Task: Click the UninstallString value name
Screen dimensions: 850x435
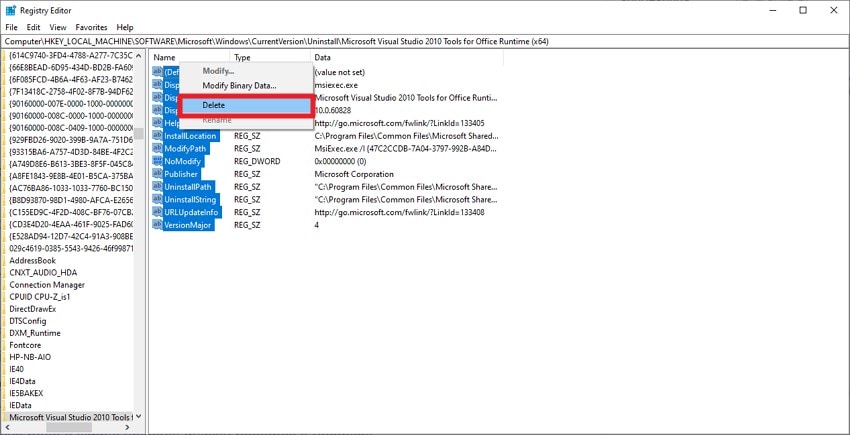Action: tap(190, 200)
